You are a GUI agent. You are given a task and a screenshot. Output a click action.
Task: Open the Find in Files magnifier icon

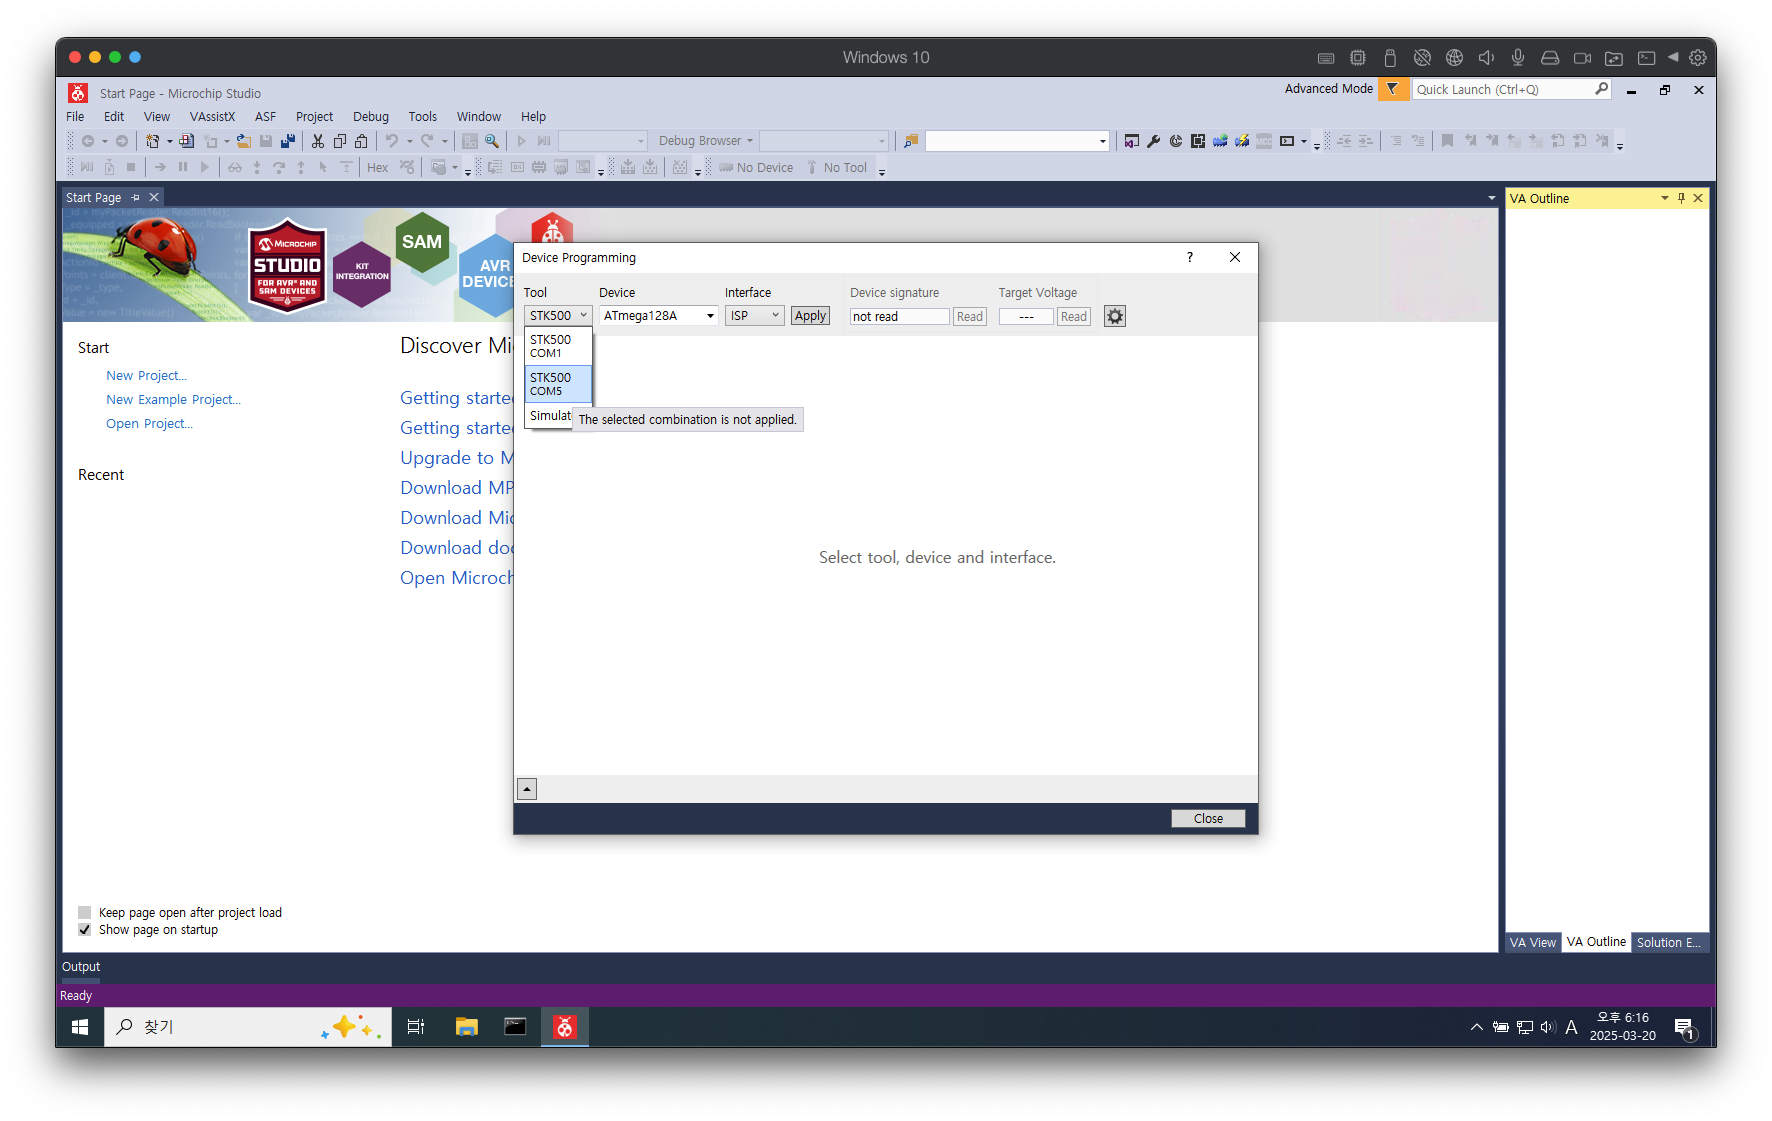[x=492, y=141]
